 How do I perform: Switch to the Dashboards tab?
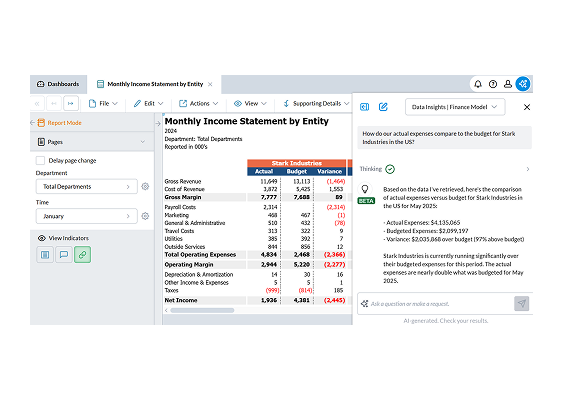[x=58, y=84]
